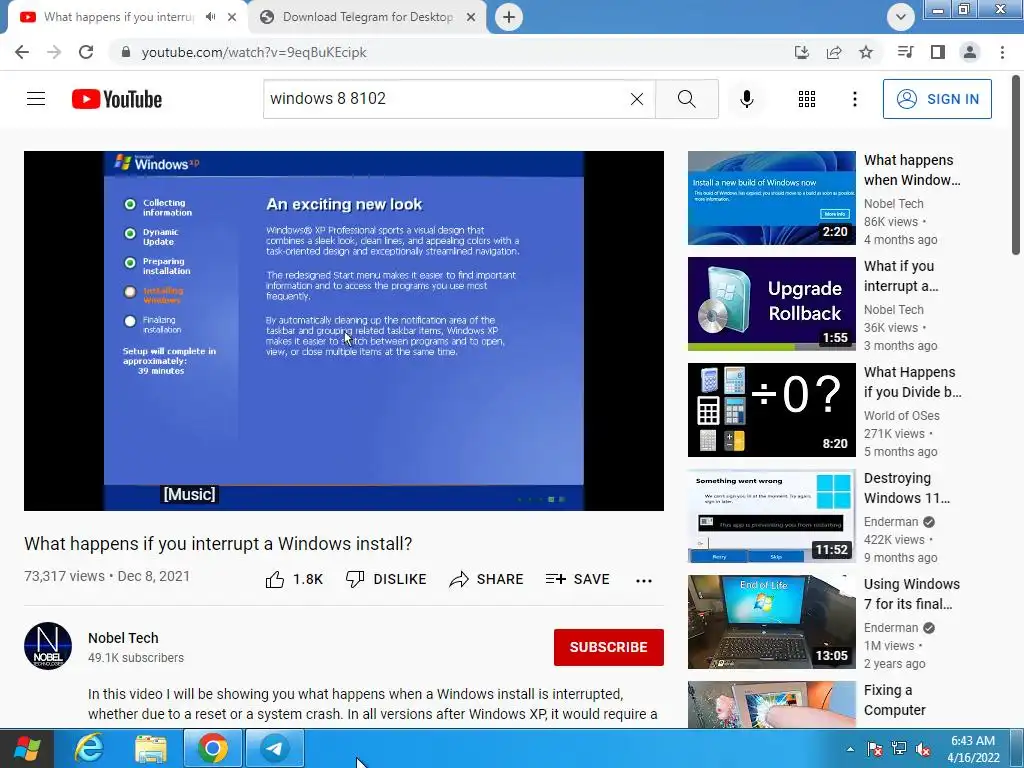Reload the page with the refresh icon
Image resolution: width=1024 pixels, height=768 pixels.
pos(86,52)
